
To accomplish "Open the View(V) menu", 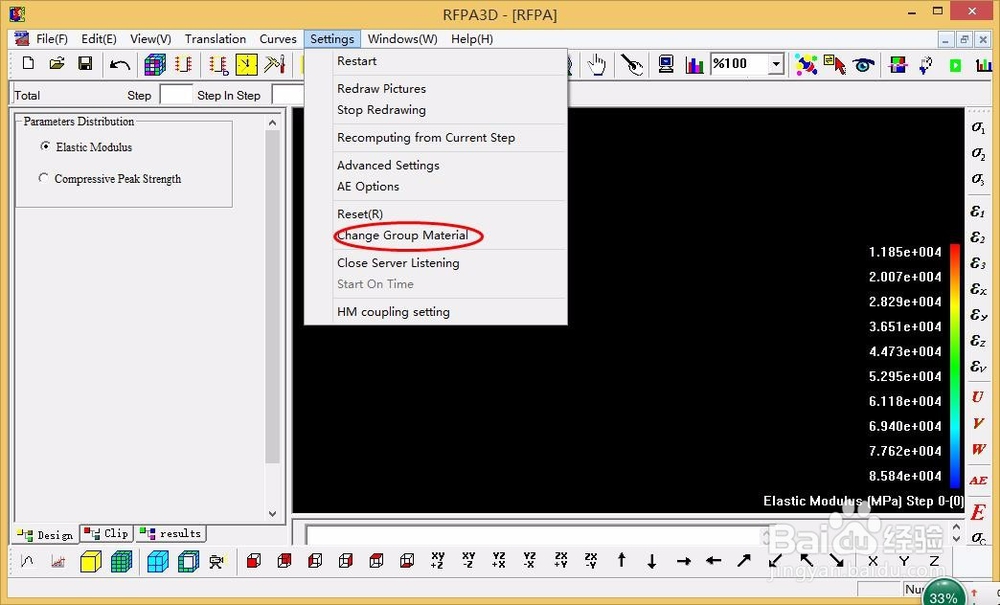I will pyautogui.click(x=151, y=39).
